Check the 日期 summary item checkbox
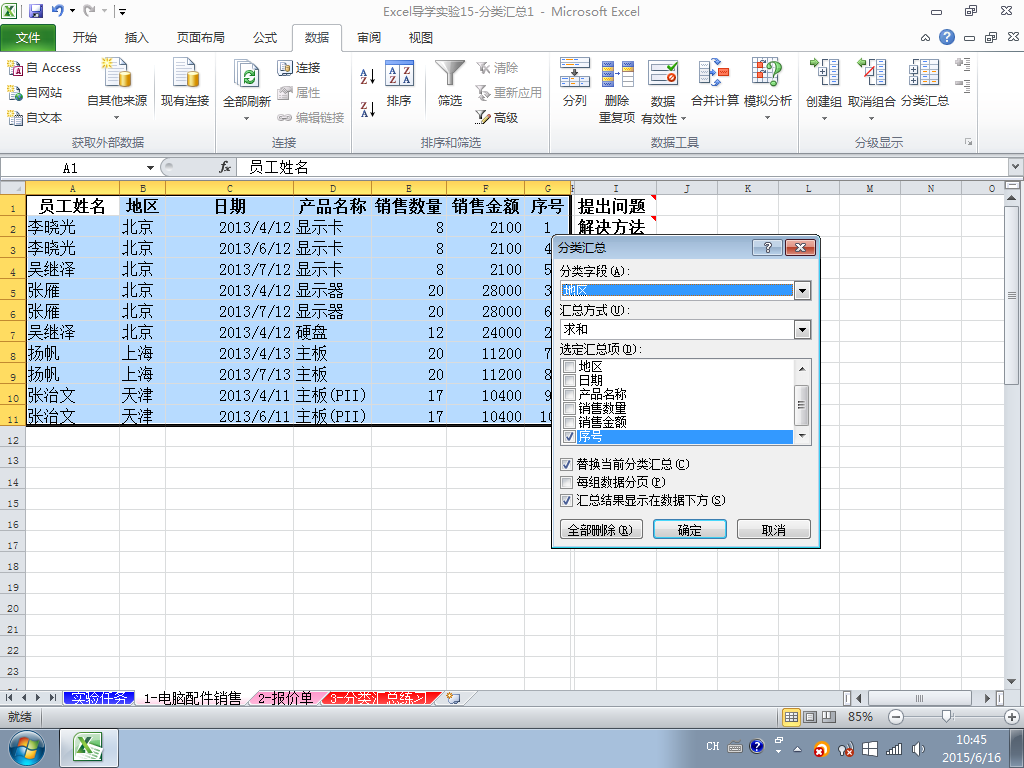This screenshot has width=1024, height=768. [x=569, y=381]
